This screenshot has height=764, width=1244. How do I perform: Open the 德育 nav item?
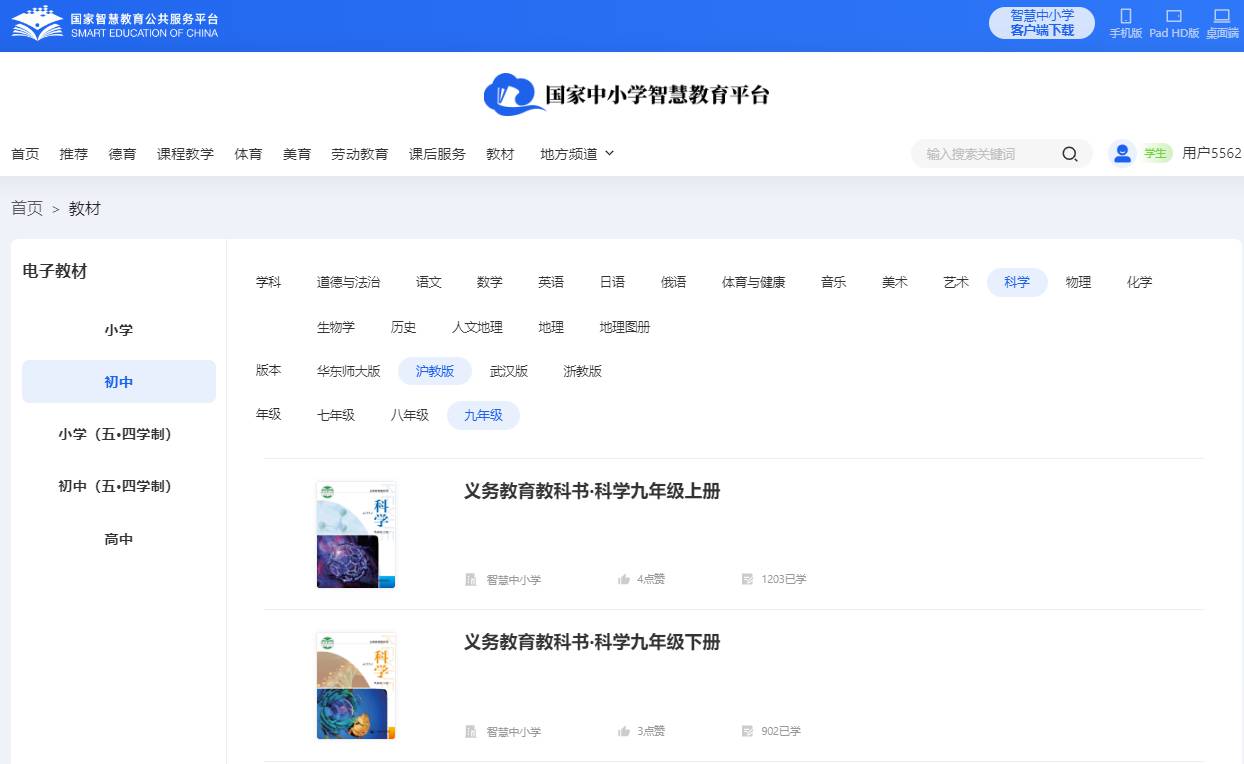[123, 154]
